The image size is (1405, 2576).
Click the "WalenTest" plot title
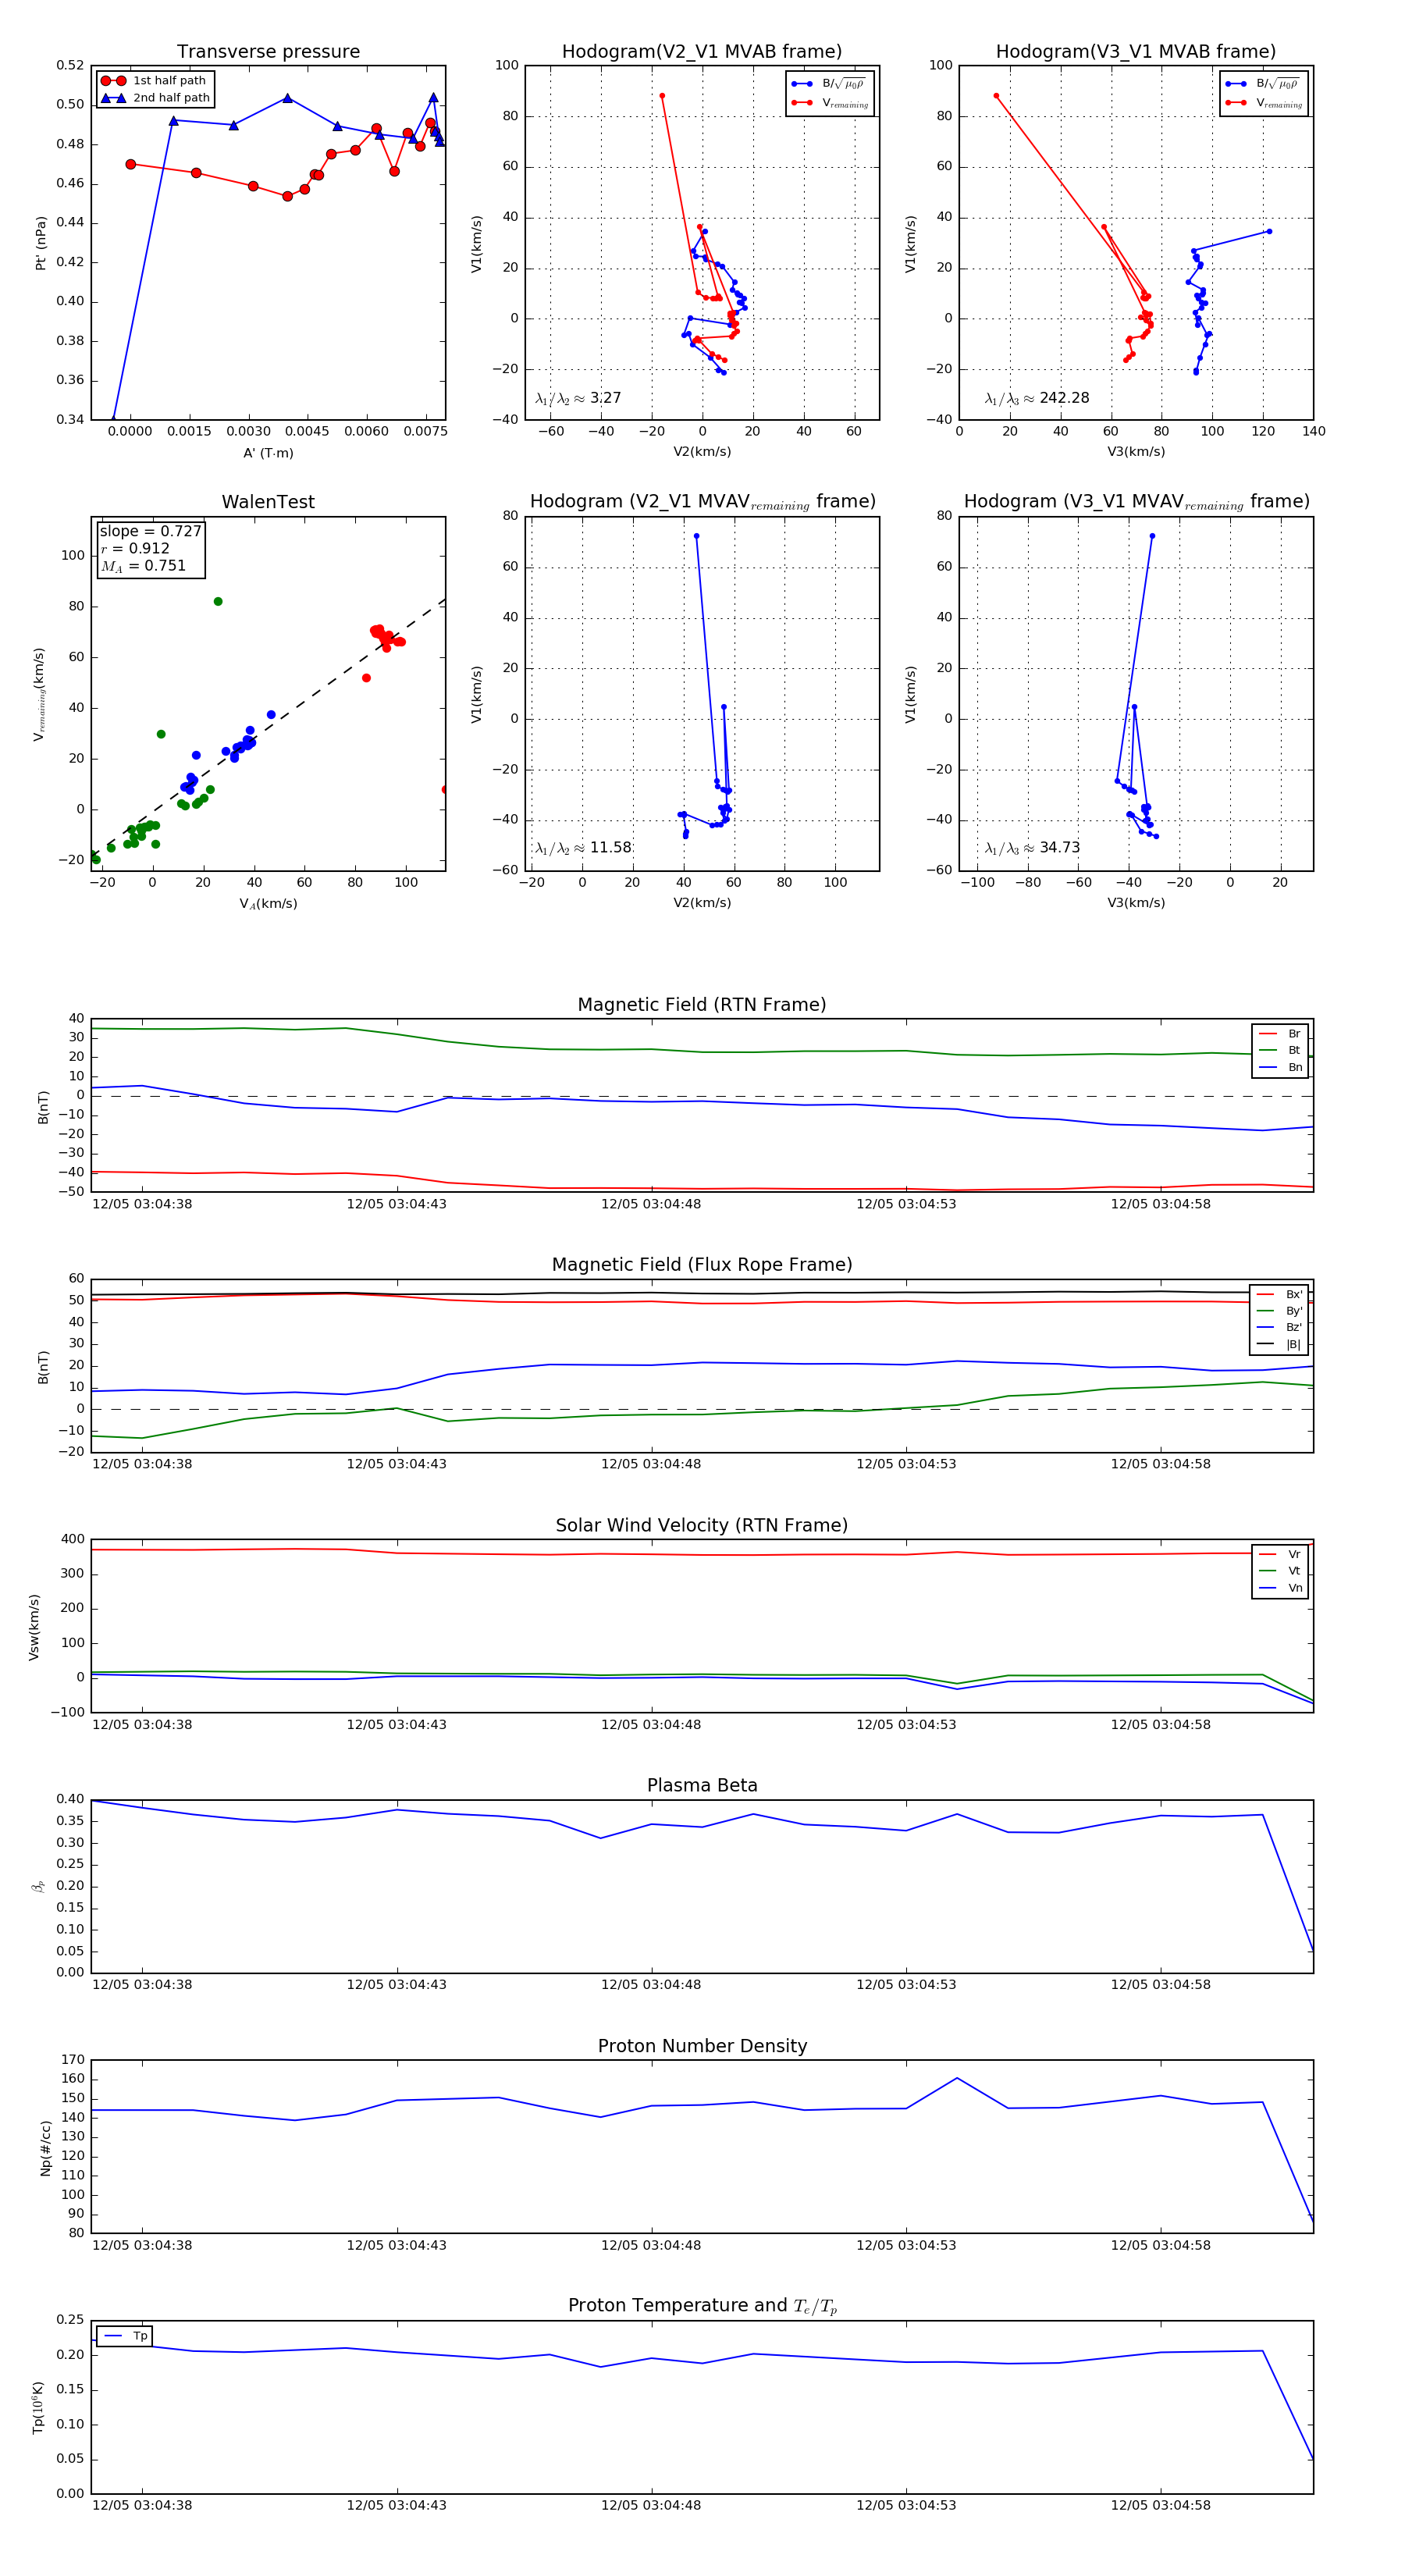(x=268, y=502)
